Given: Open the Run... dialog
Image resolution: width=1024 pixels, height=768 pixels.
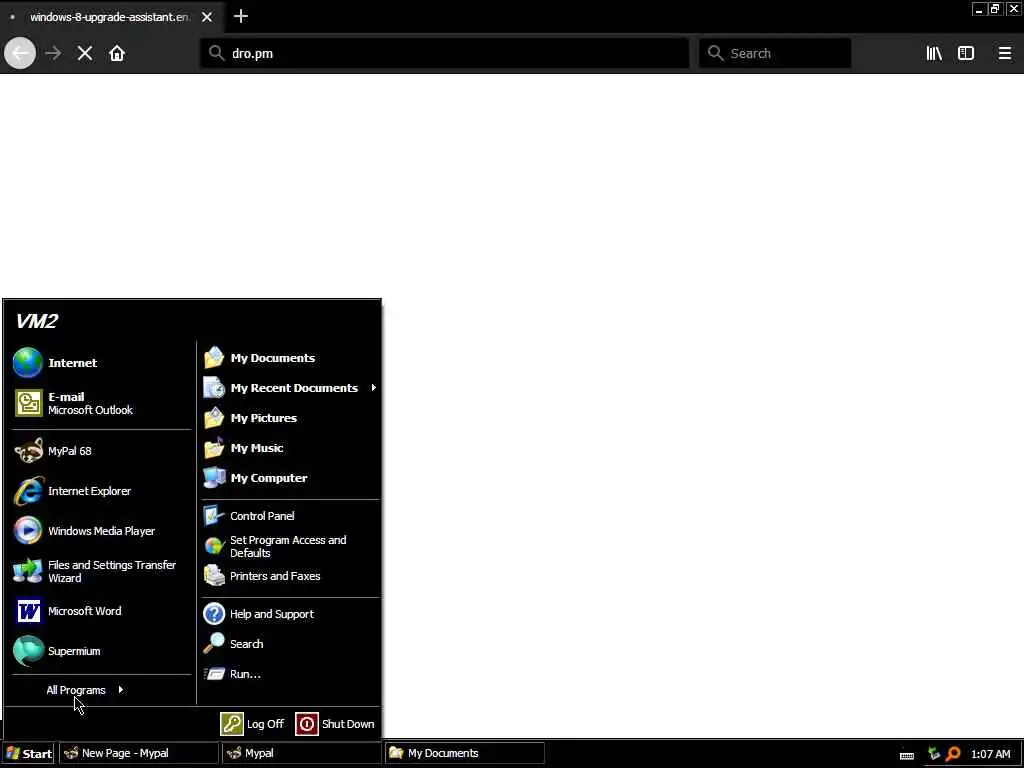Looking at the screenshot, I should coord(291,674).
